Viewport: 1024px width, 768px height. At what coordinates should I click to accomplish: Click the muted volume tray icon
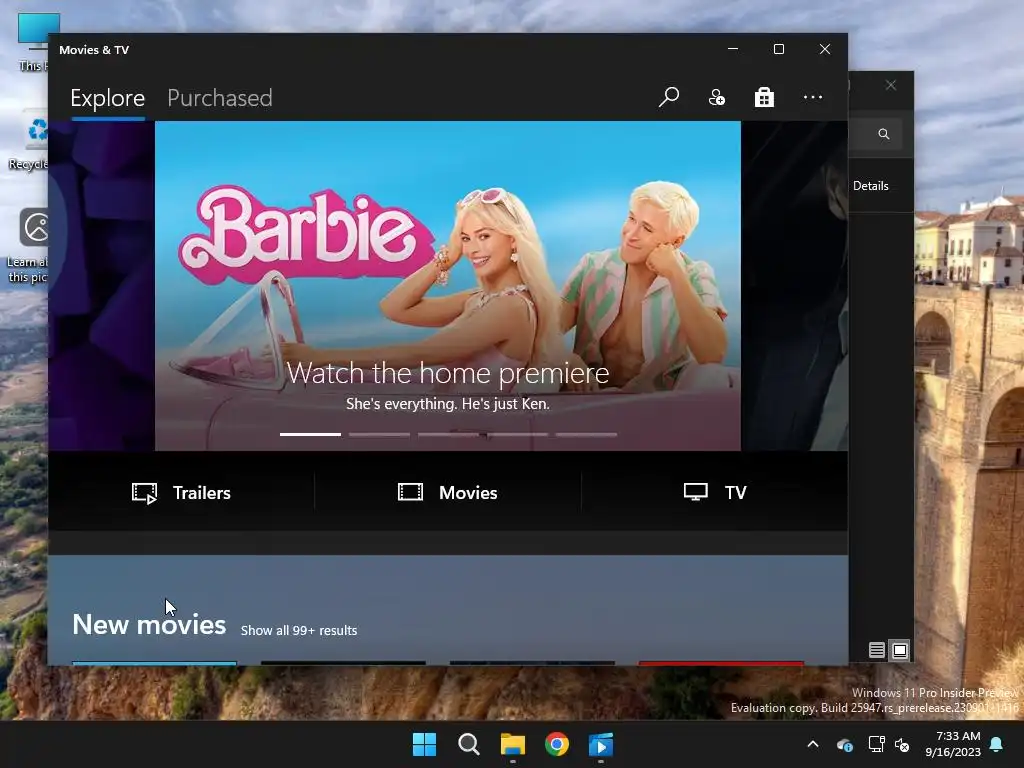[x=903, y=744]
